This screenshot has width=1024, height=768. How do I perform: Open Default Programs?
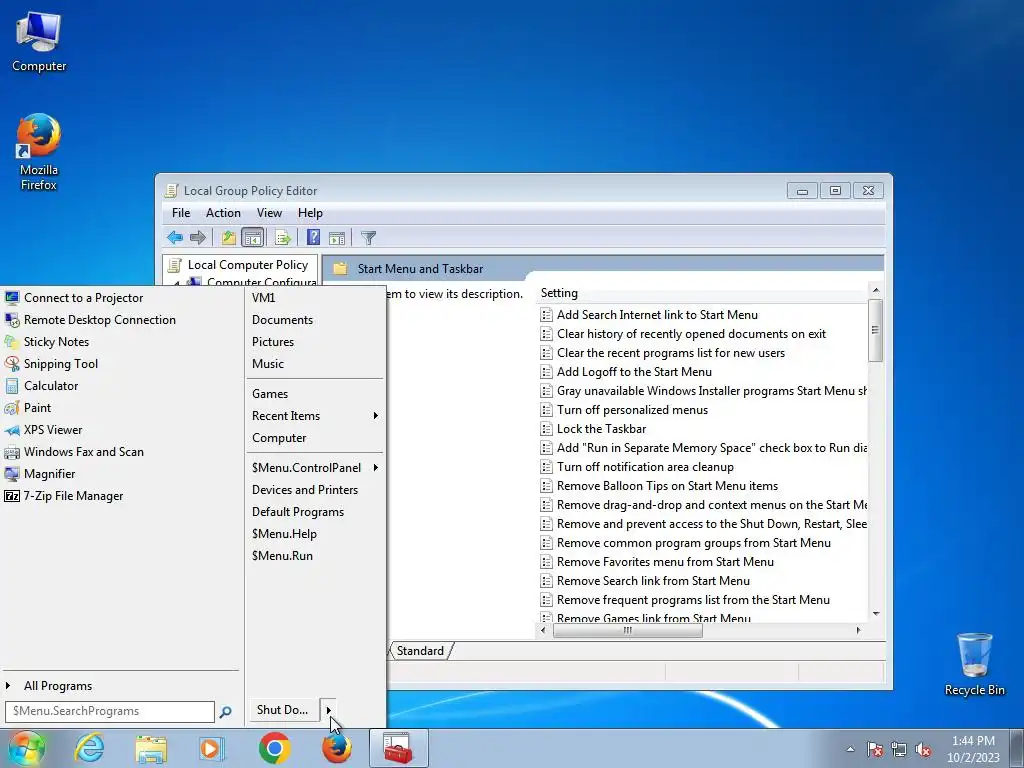click(298, 512)
